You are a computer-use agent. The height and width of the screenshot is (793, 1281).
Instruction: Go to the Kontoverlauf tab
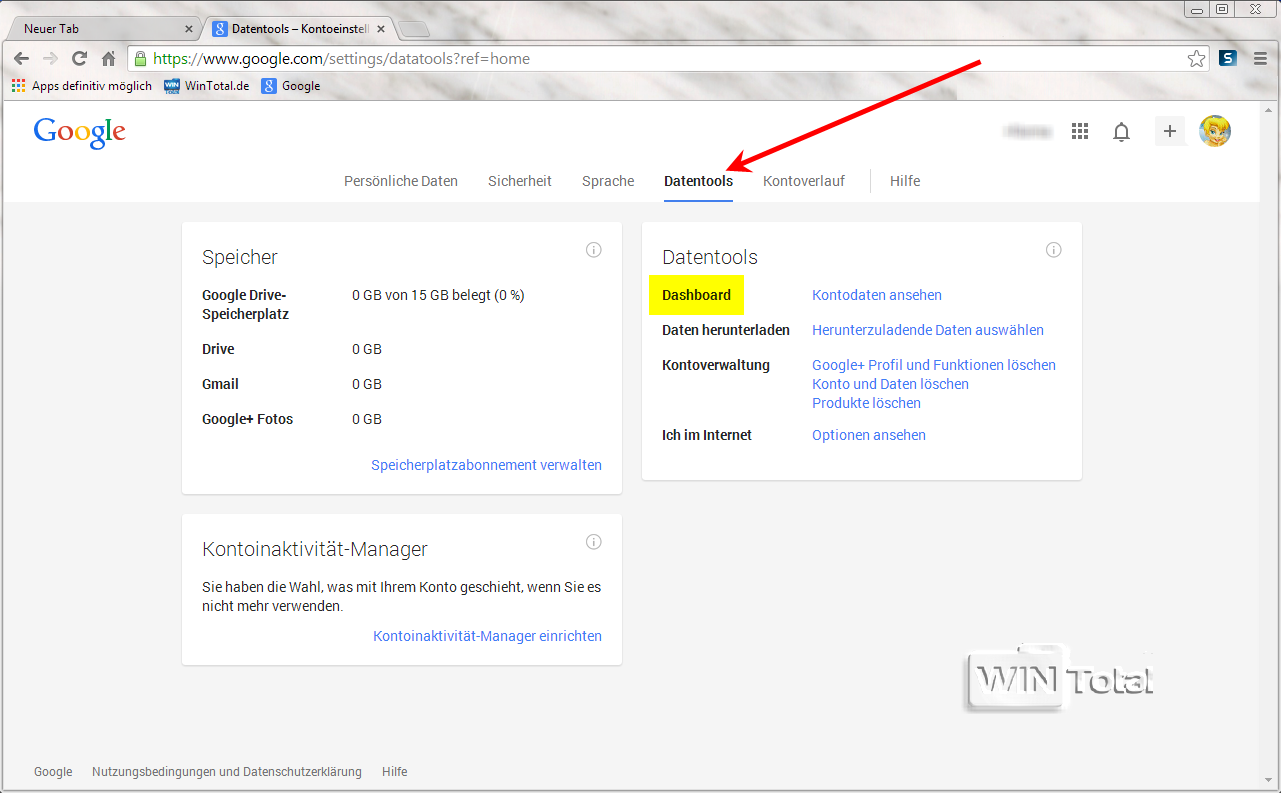point(804,181)
